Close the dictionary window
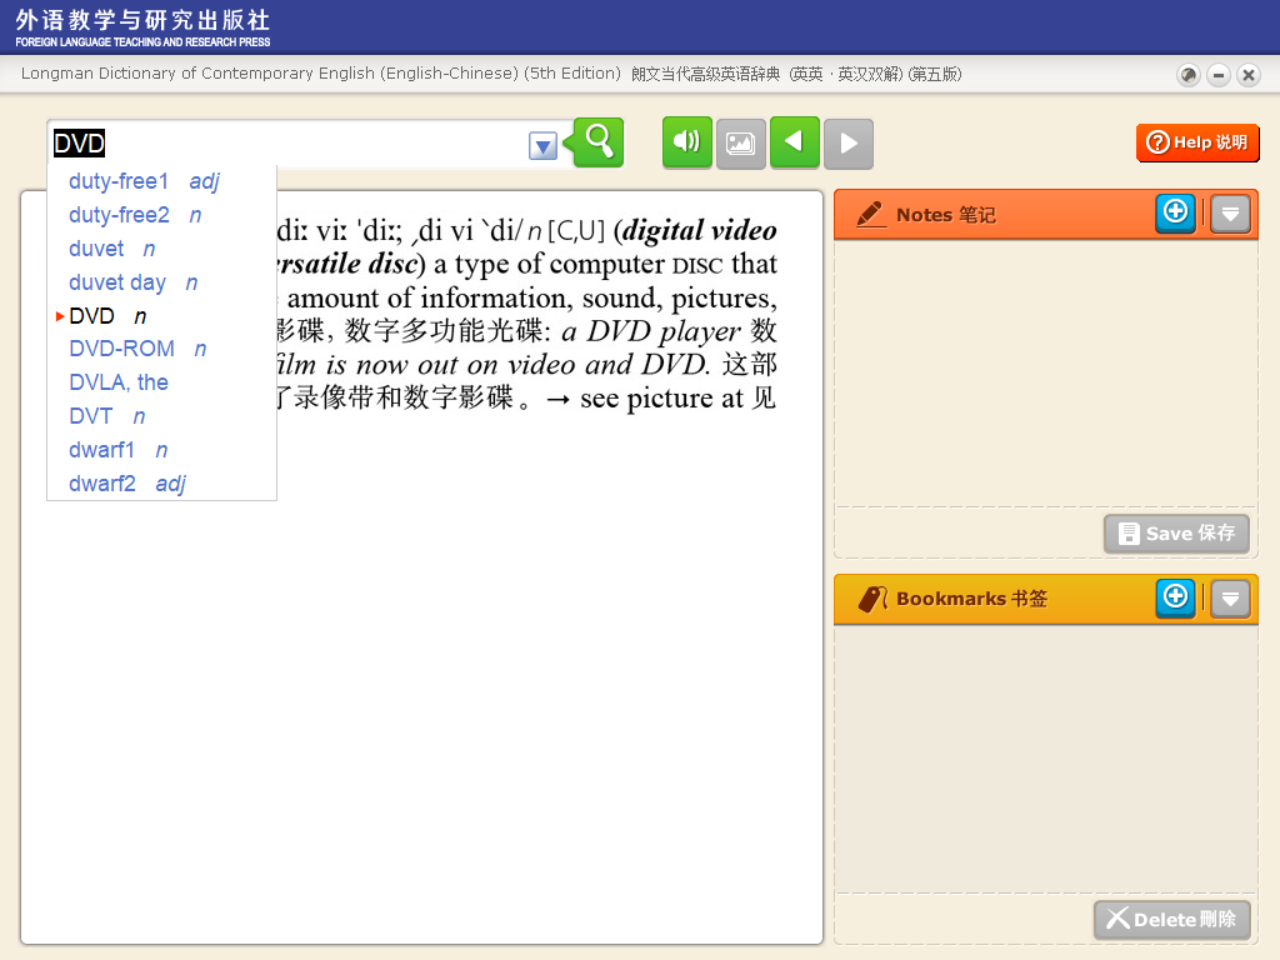Screen dimensions: 1280x960 coord(1249,75)
